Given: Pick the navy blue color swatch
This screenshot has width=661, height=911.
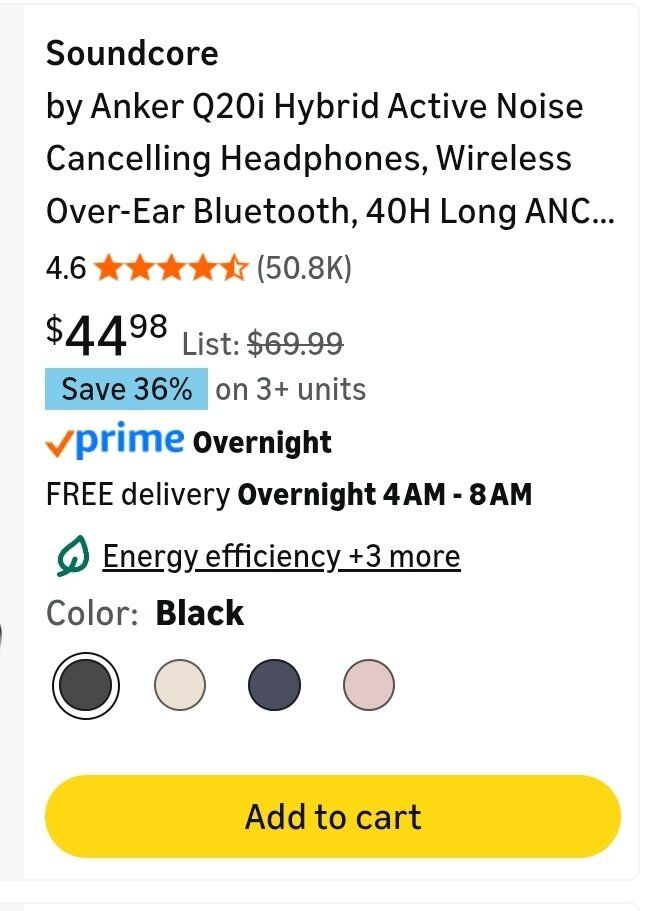Looking at the screenshot, I should point(274,686).
